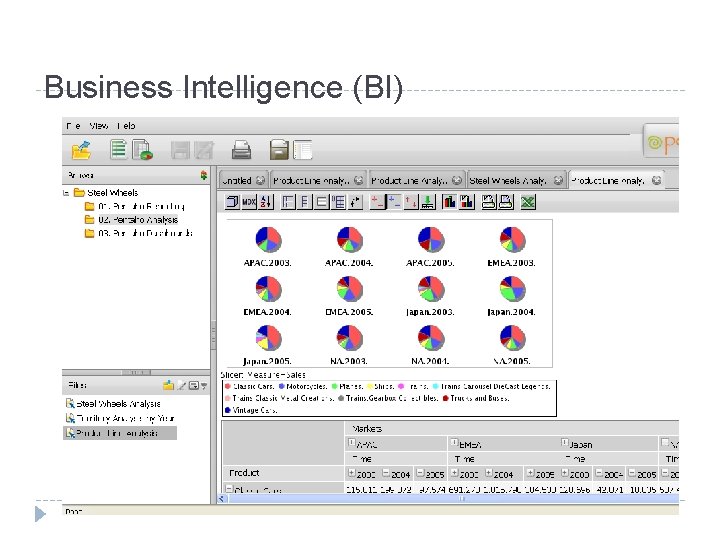
Task: Click the 'Markets' table header
Action: click(x=367, y=428)
